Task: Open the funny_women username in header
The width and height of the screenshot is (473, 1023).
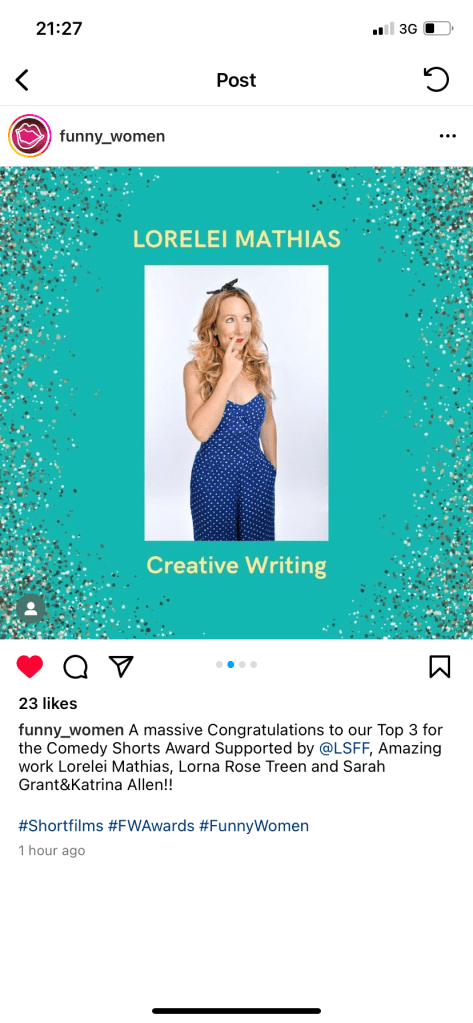Action: point(112,136)
